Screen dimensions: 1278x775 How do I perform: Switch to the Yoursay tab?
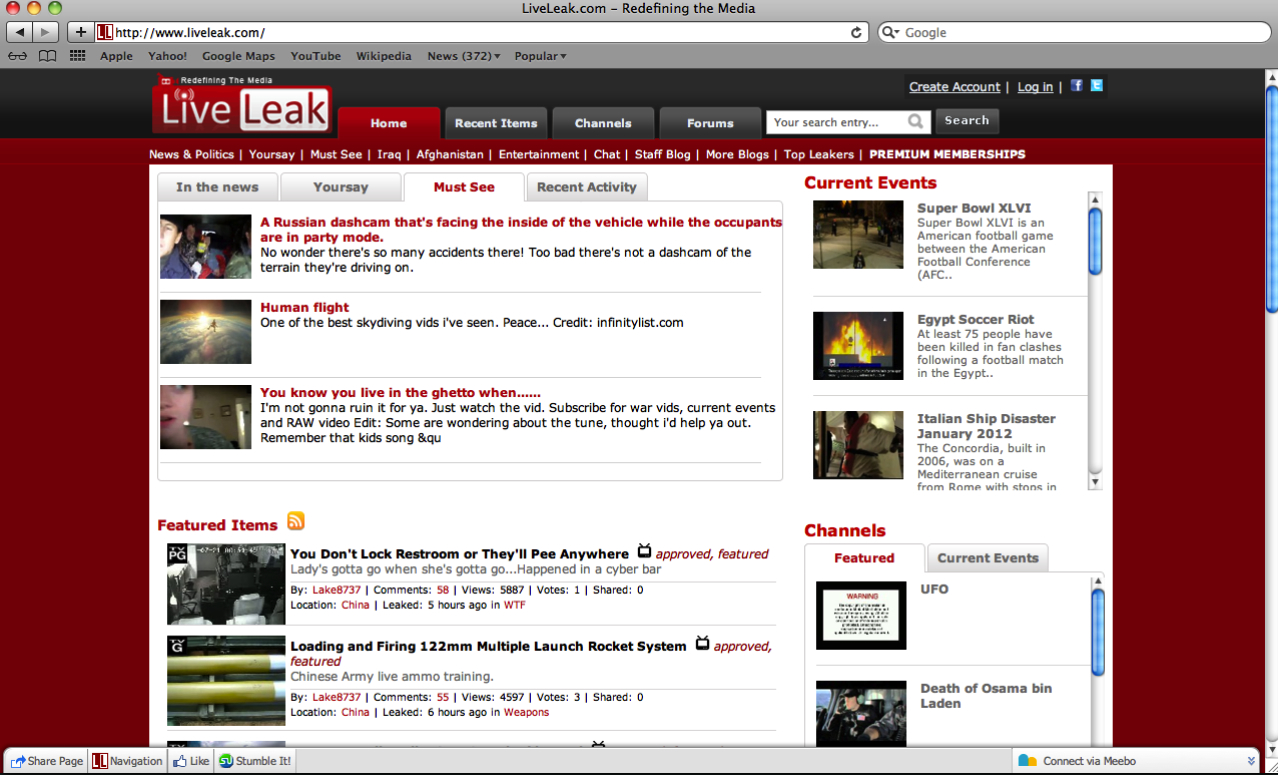tap(341, 187)
